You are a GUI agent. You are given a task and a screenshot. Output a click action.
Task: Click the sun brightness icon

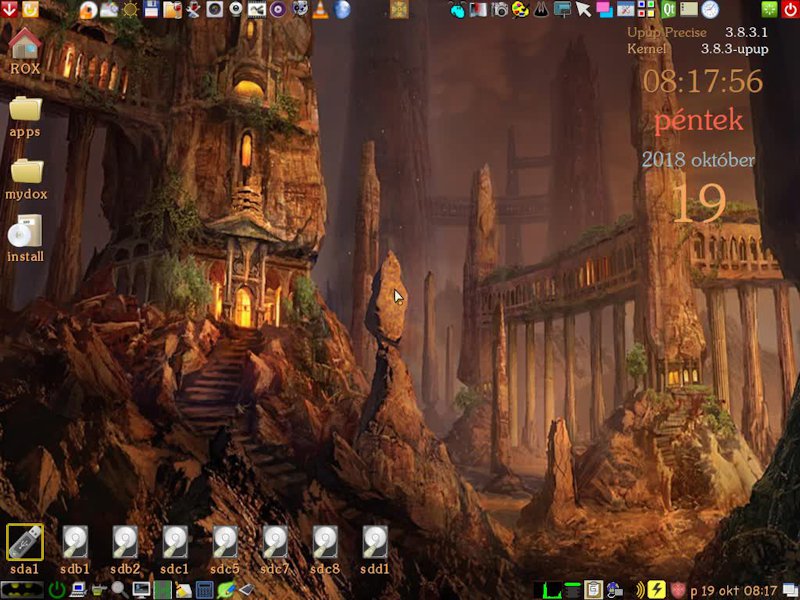(130, 10)
